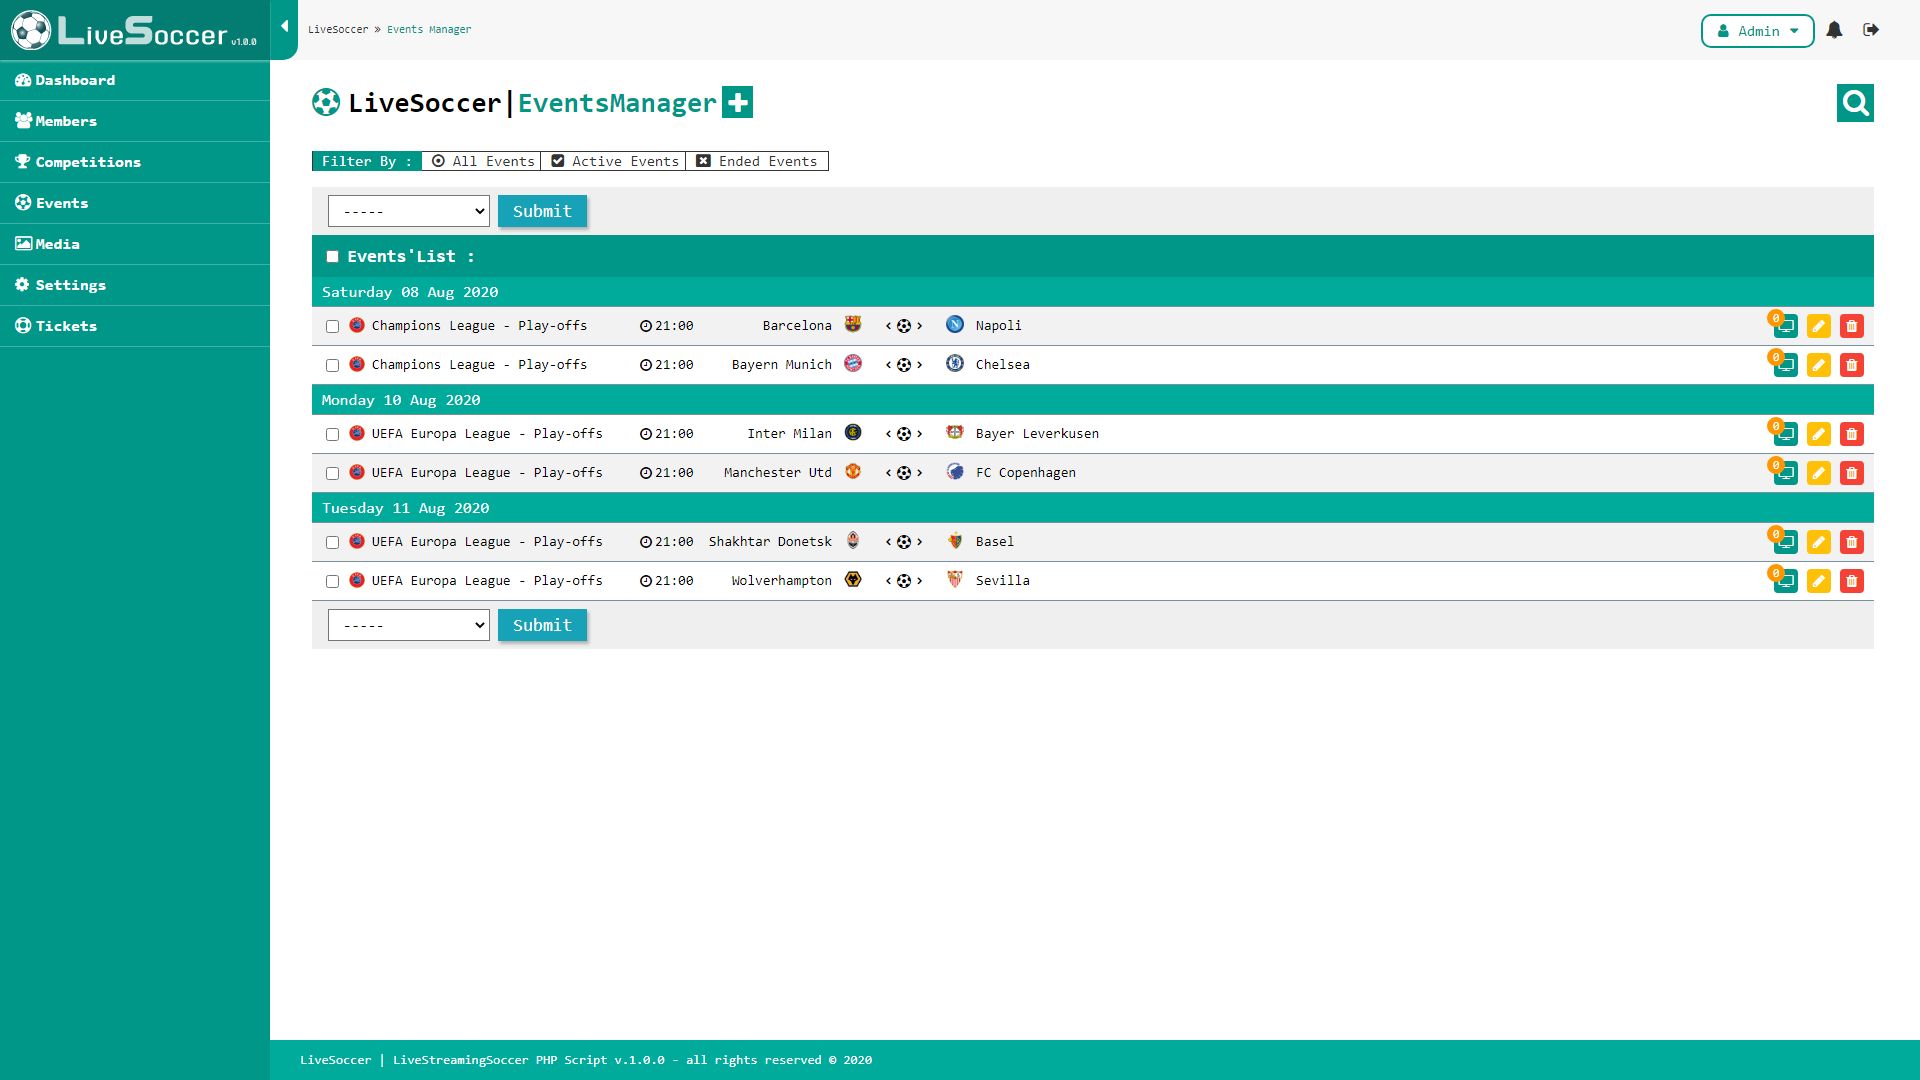This screenshot has height=1080, width=1920.
Task: Edit the Shakhtar Donetsk vs Basel event
Action: (x=1818, y=542)
